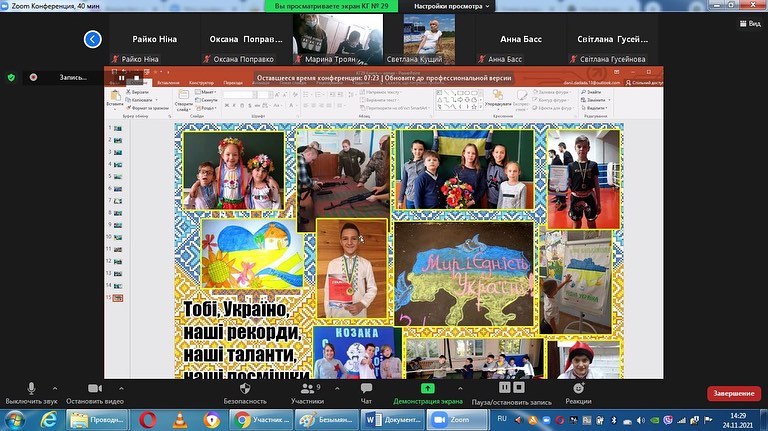Click the 'Тобі, Україно' slide text
The width and height of the screenshot is (768, 431).
[x=236, y=310]
